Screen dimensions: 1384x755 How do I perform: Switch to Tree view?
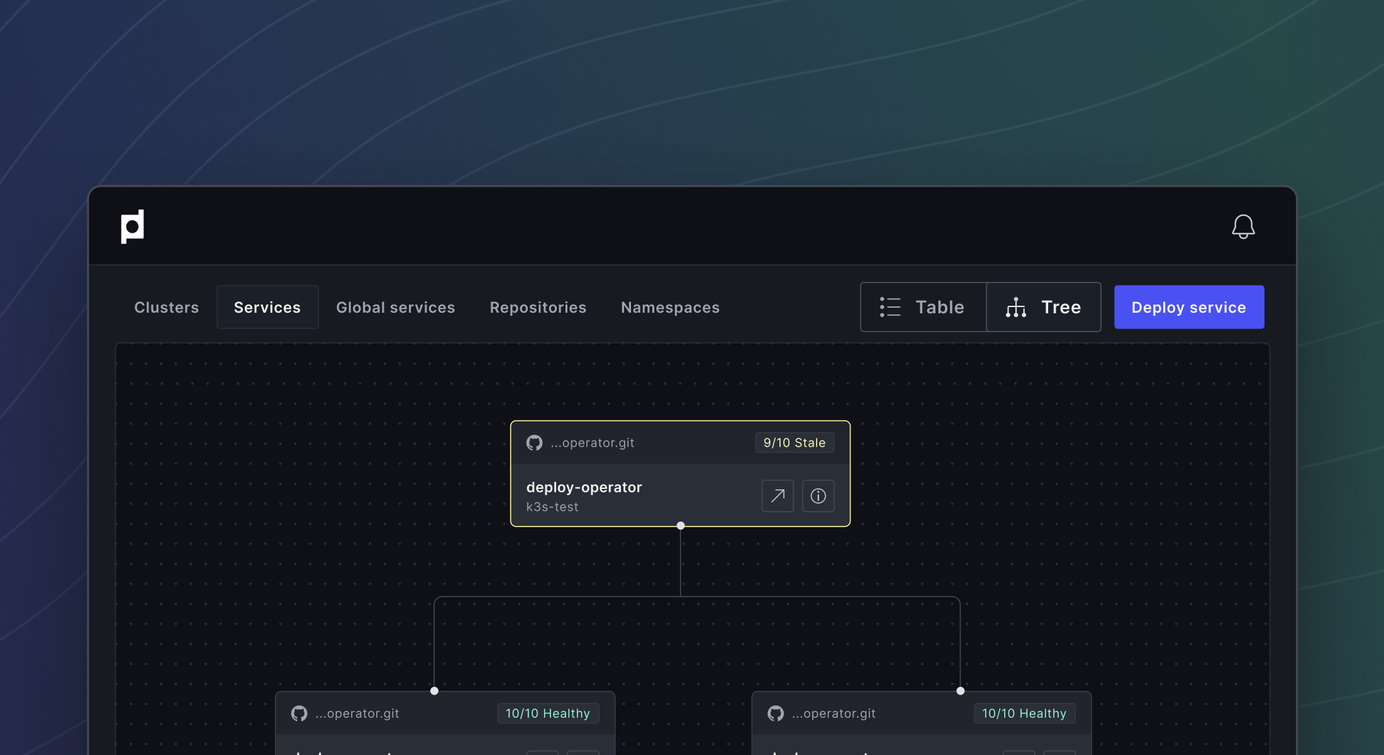pyautogui.click(x=1043, y=307)
